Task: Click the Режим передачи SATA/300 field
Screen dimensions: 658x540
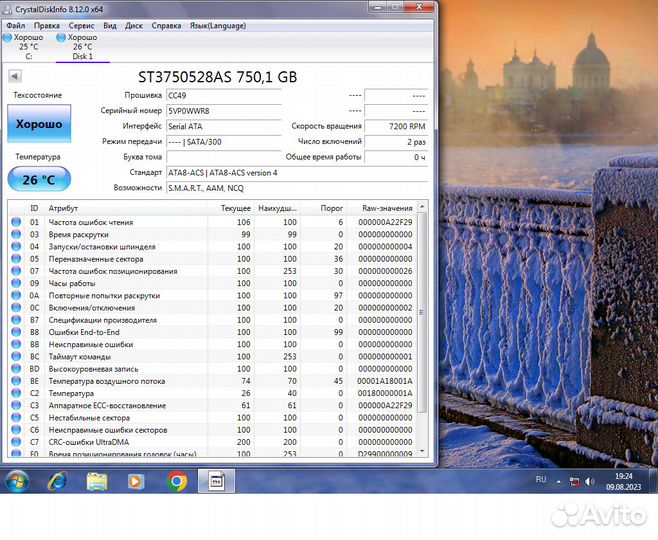Action: pyautogui.click(x=224, y=142)
